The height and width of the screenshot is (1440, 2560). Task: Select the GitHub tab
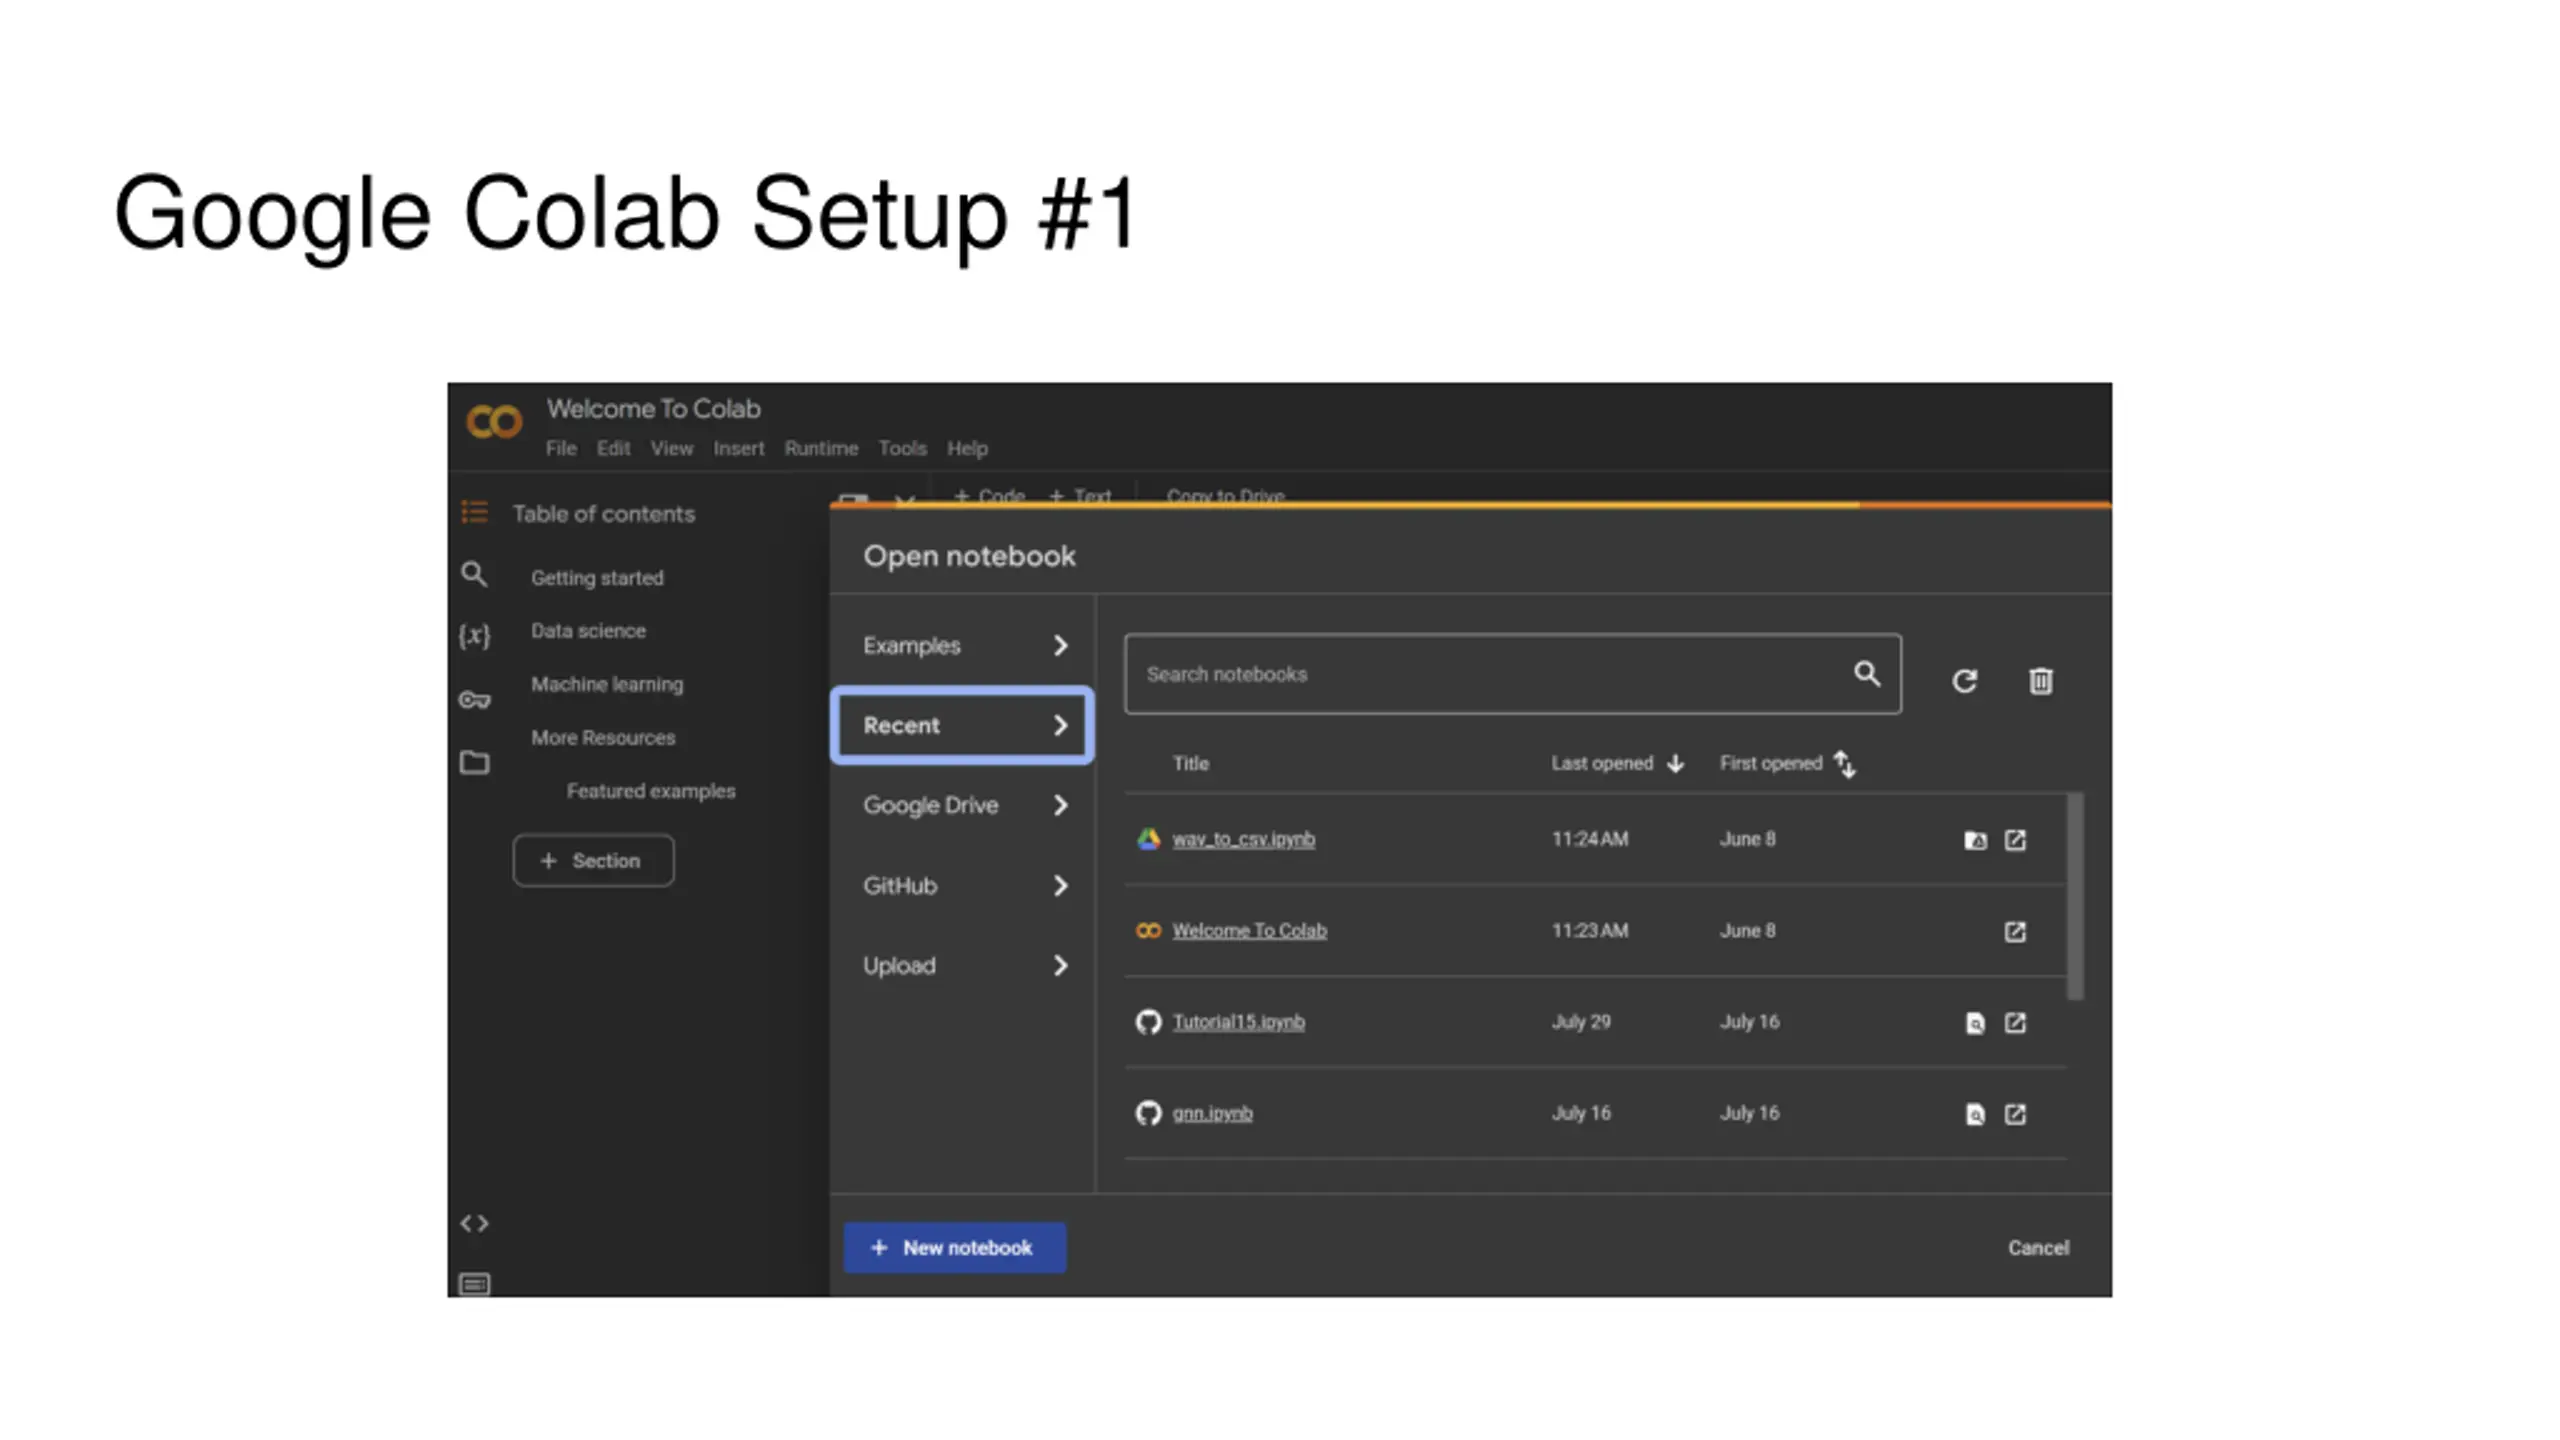(962, 886)
